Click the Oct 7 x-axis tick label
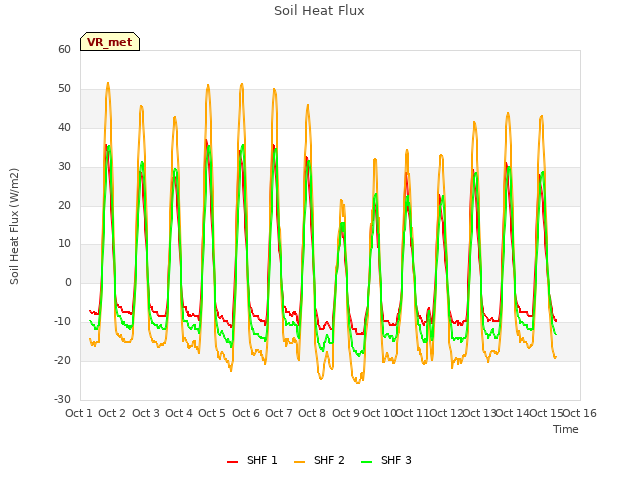The height and width of the screenshot is (480, 640). (279, 413)
